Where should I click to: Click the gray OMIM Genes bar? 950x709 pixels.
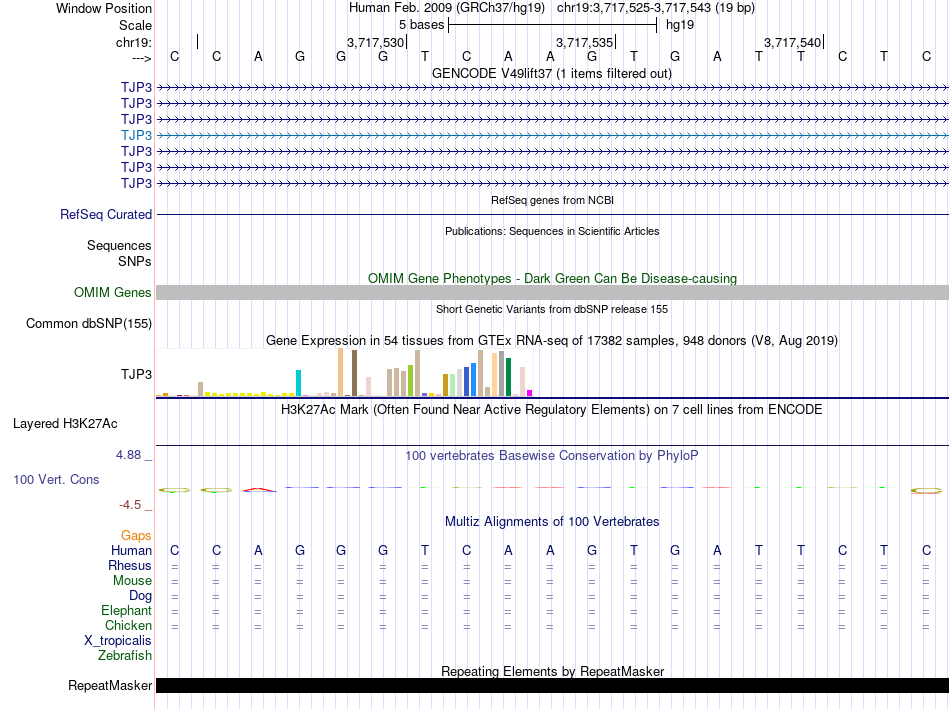552,293
